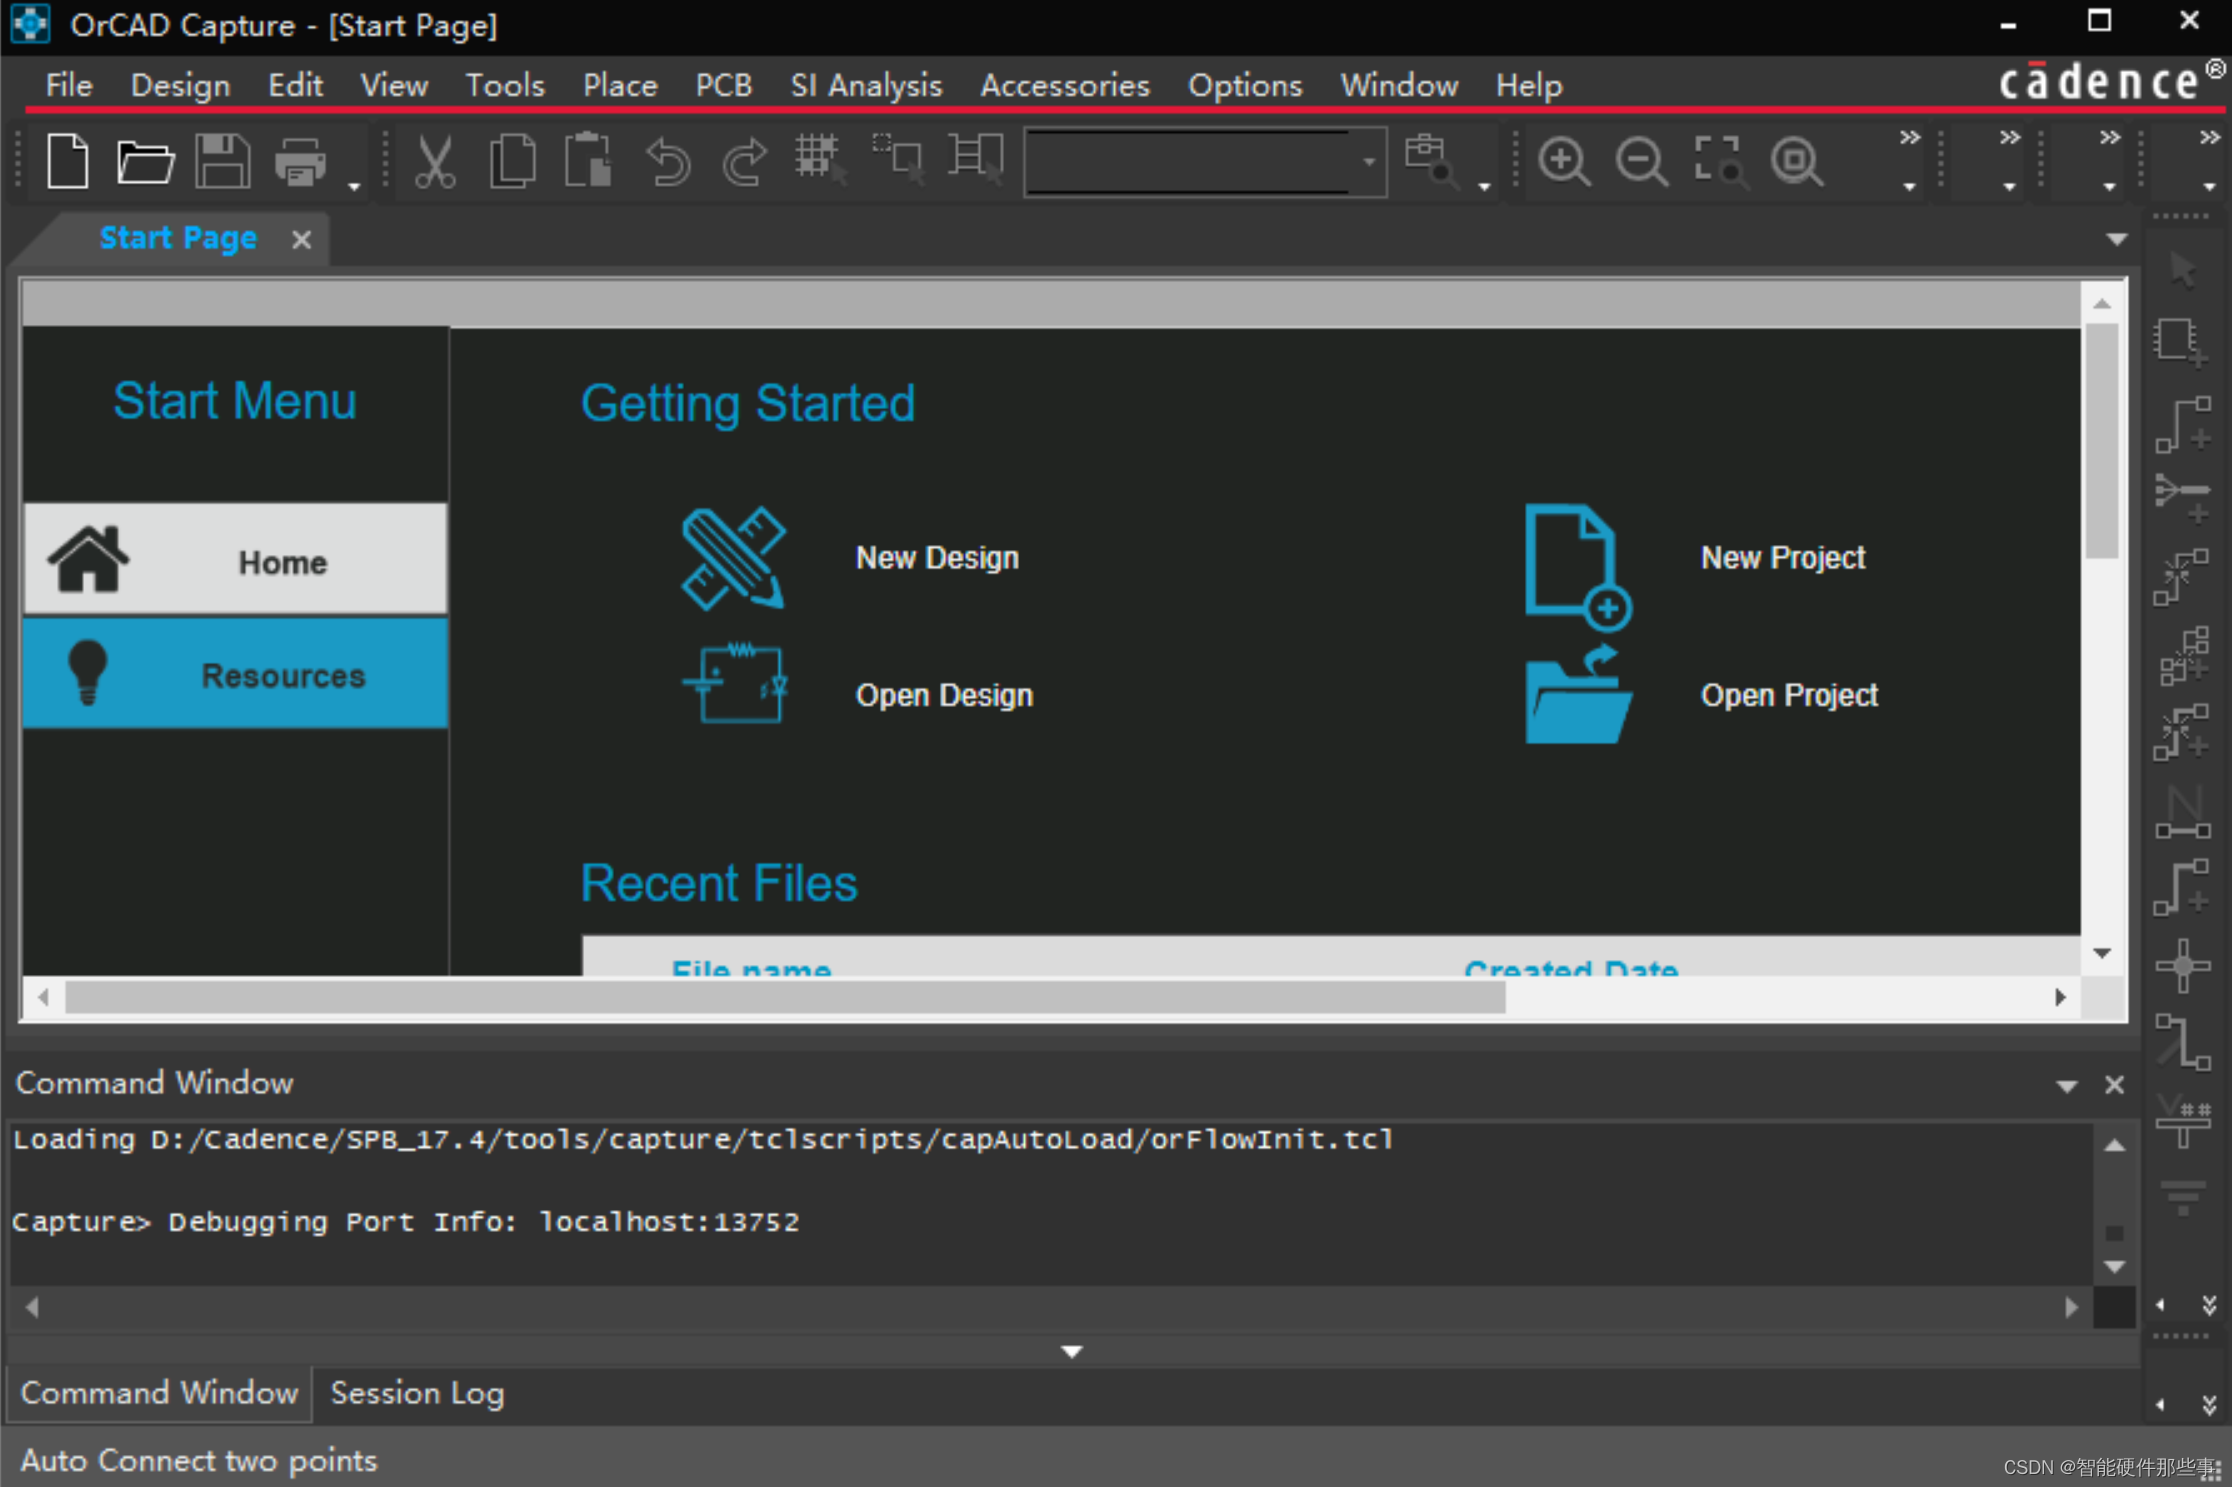
Task: Click the Save floppy disk icon
Action: 222,161
